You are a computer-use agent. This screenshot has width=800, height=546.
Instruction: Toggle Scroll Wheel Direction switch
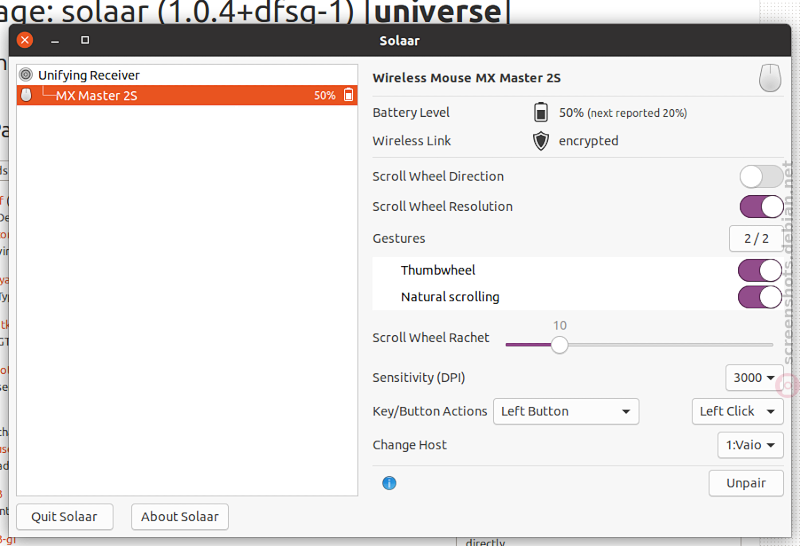(x=762, y=177)
